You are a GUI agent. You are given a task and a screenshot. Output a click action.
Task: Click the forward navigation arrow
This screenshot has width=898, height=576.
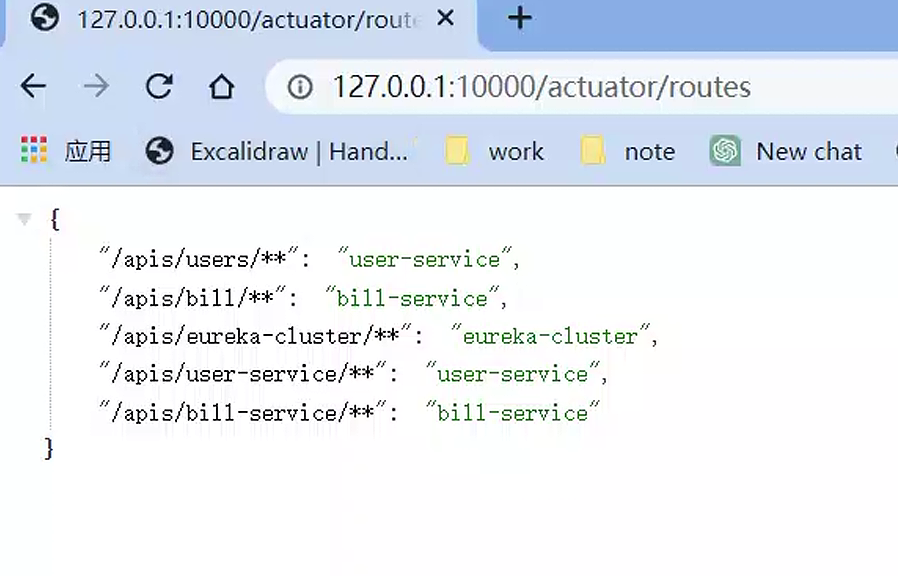point(96,87)
